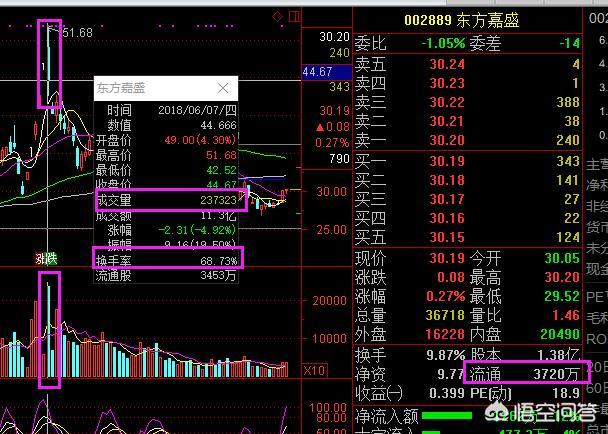Click the 卖二 price 30.21
608x434 pixels.
point(447,121)
